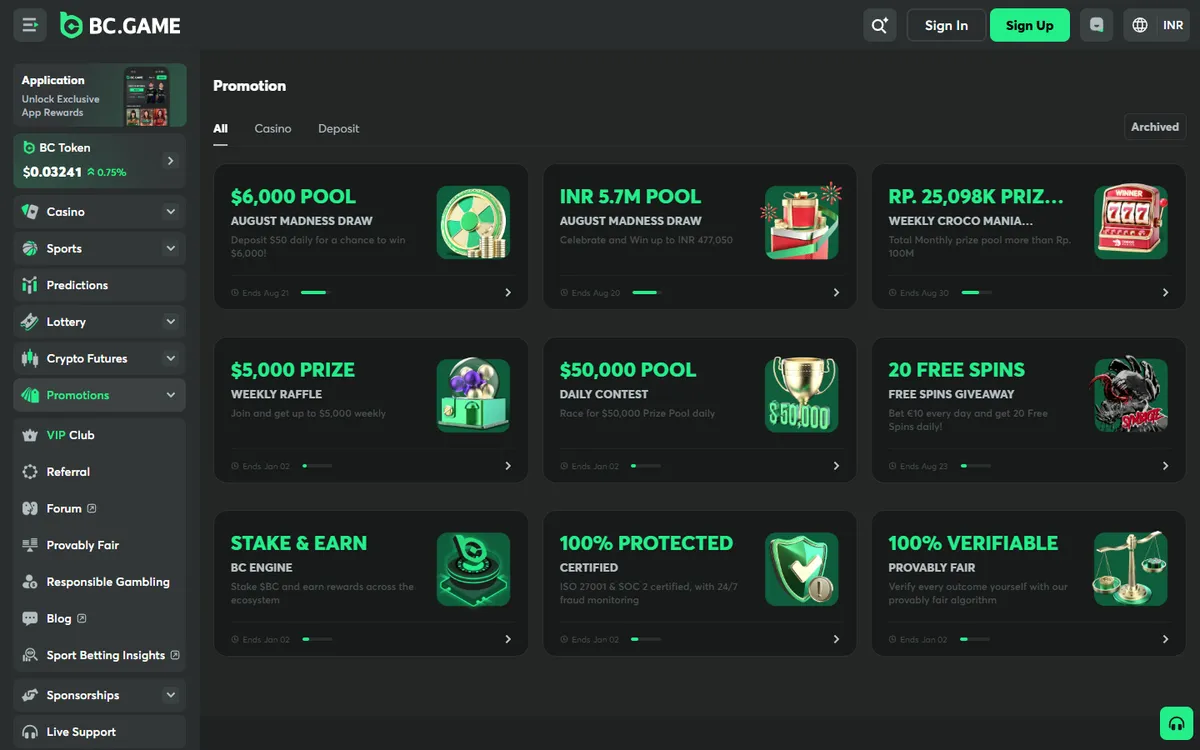Image resolution: width=1200 pixels, height=750 pixels.
Task: Open the 100% Verifiable Provably Fair card
Action: [x=1029, y=584]
